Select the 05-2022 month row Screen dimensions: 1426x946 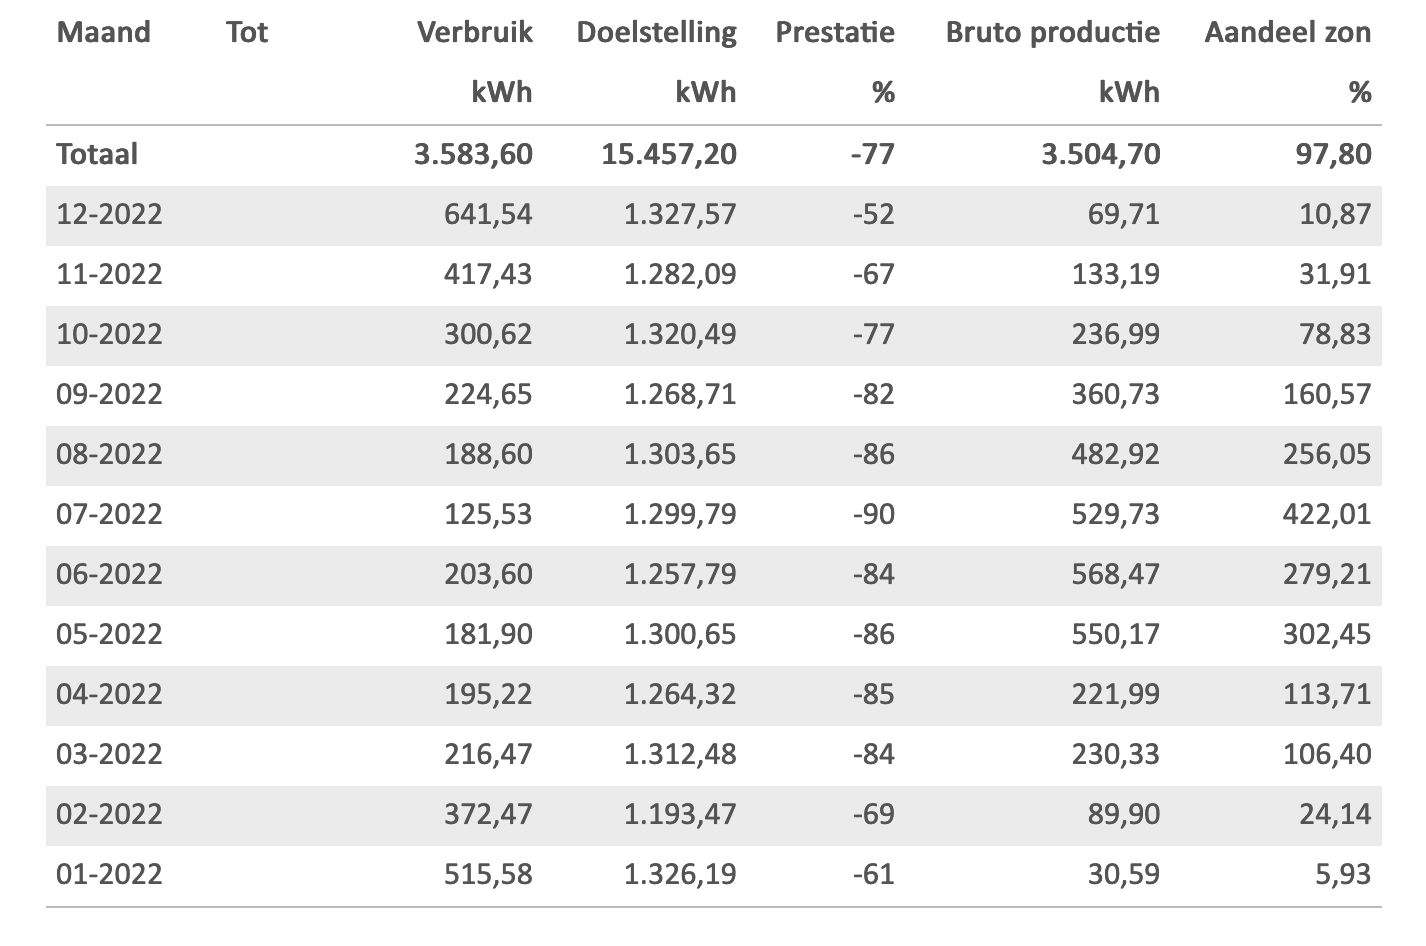tap(109, 634)
